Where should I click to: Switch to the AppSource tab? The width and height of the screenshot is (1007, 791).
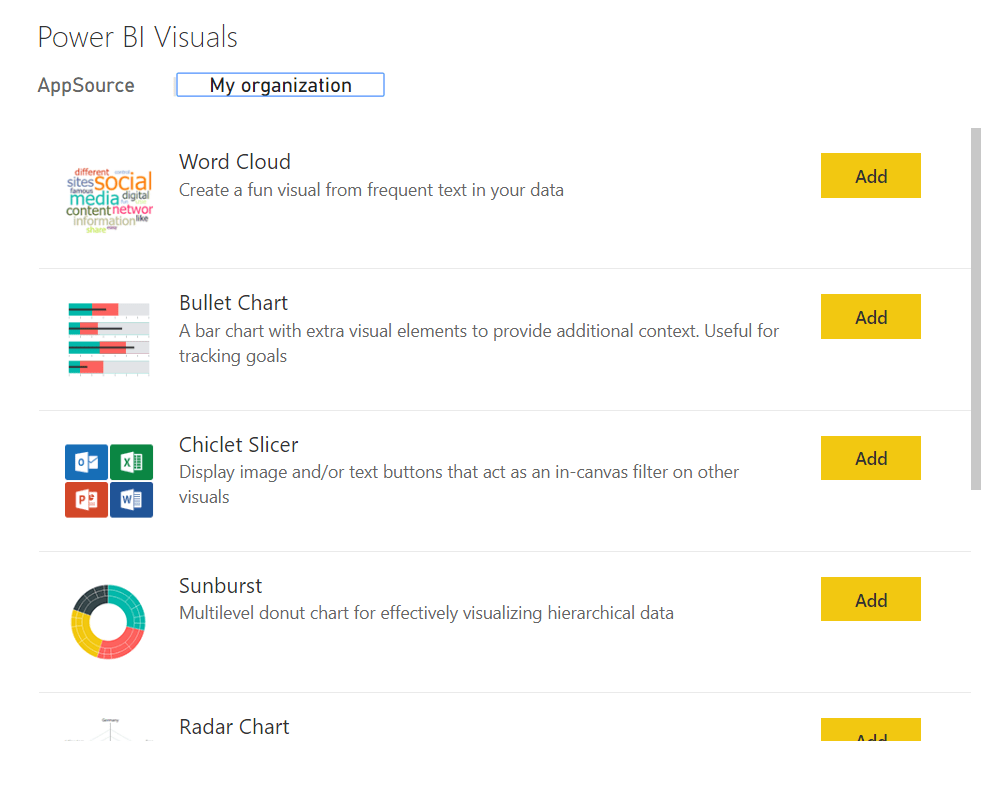pyautogui.click(x=86, y=86)
